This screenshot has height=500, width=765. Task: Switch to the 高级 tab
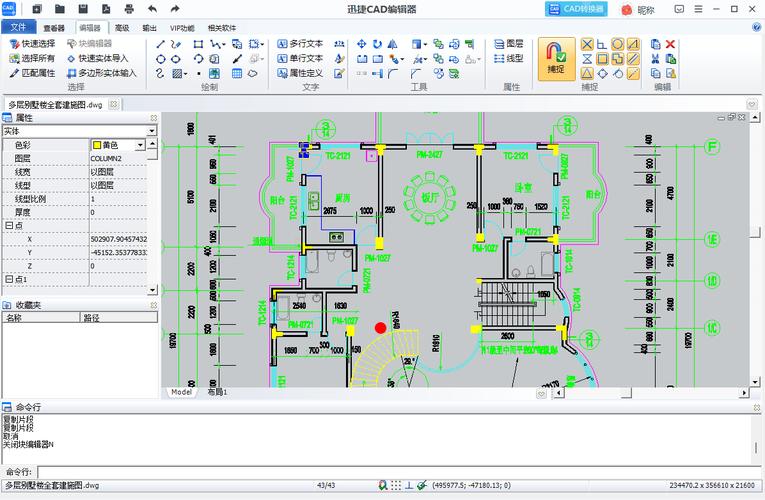click(122, 28)
